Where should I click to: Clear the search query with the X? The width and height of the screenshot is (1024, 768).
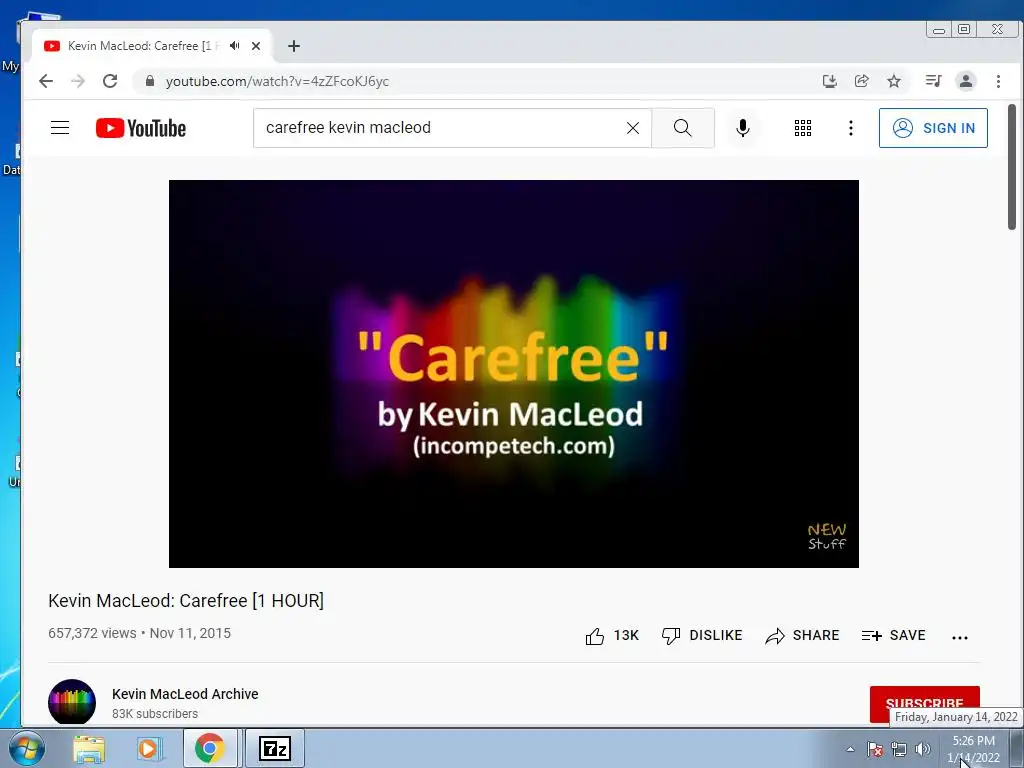[633, 128]
